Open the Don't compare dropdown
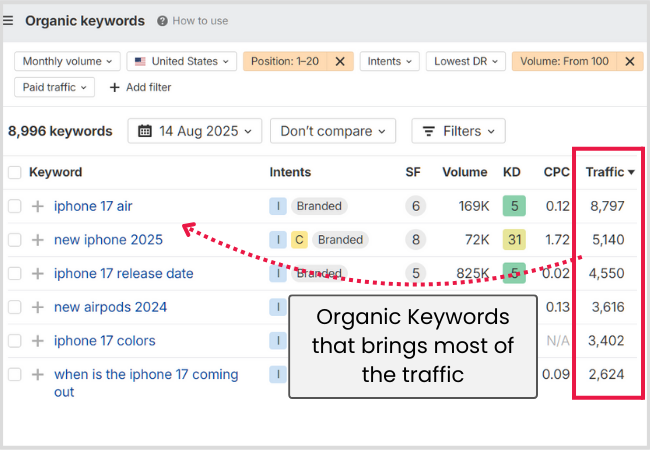Image resolution: width=650 pixels, height=450 pixels. click(x=333, y=131)
